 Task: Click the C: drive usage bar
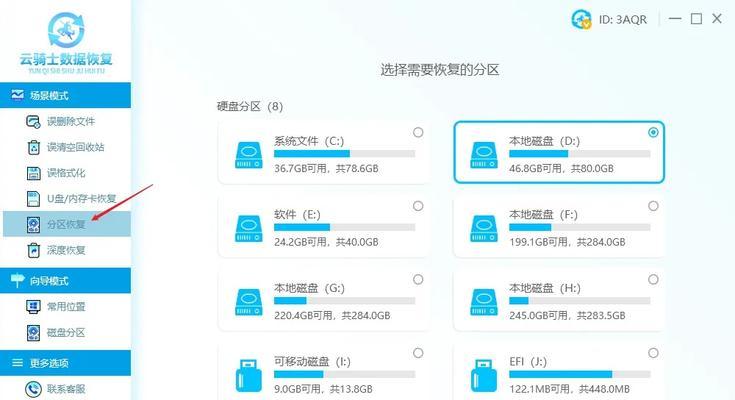pyautogui.click(x=345, y=154)
